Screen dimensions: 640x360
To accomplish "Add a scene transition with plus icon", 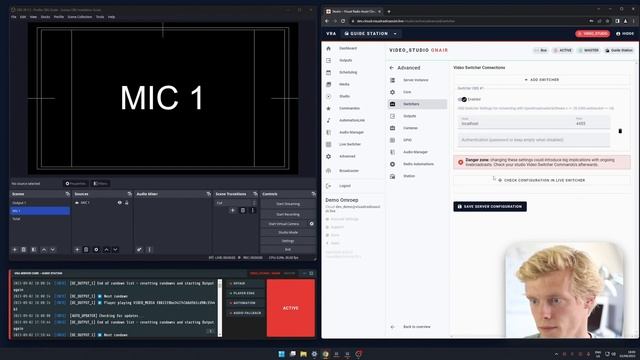I will click(x=233, y=210).
